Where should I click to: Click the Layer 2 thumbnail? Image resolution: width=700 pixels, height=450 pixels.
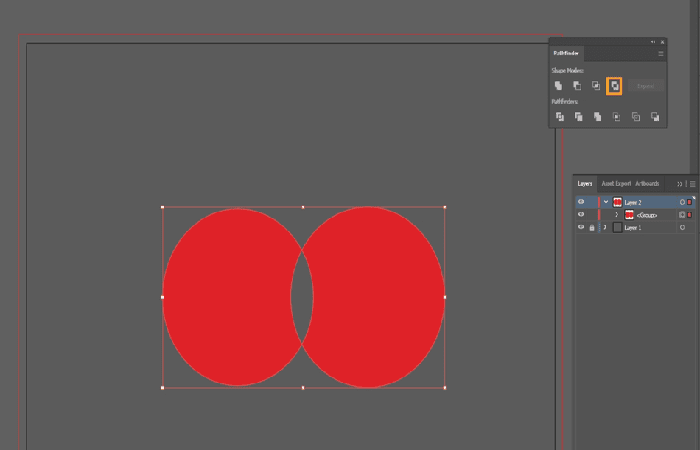click(x=617, y=202)
